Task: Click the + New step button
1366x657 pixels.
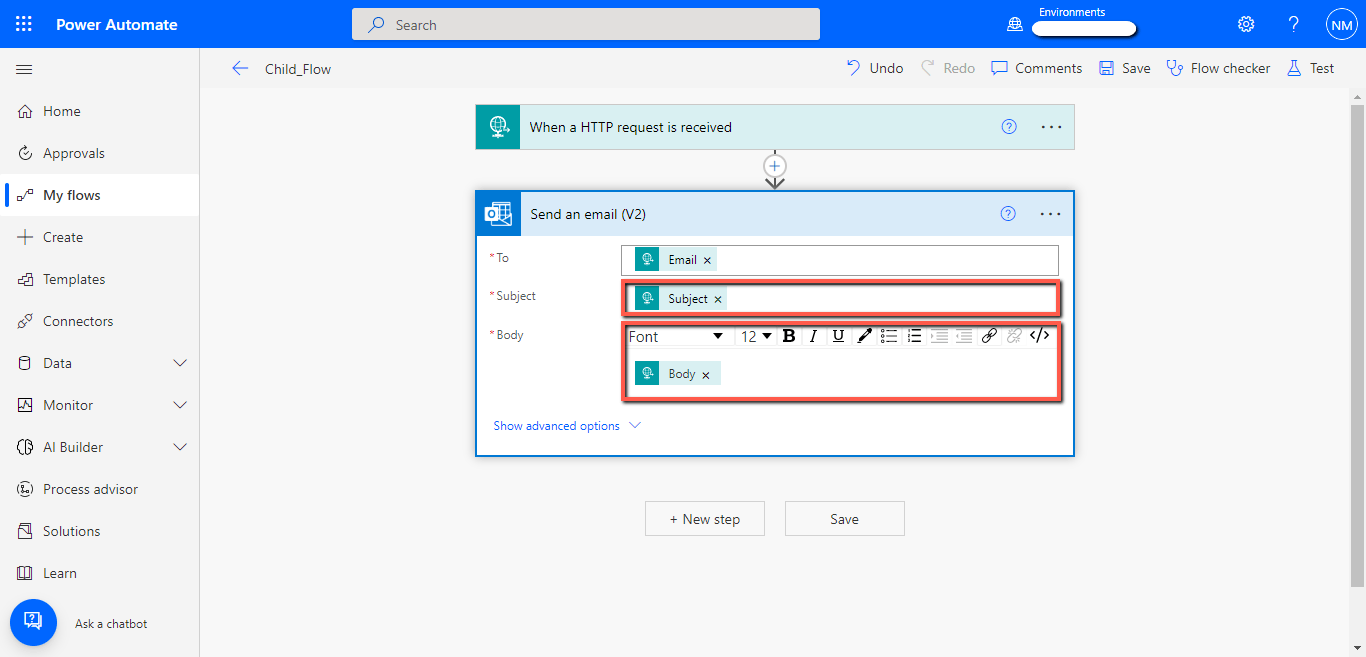Action: tap(705, 519)
